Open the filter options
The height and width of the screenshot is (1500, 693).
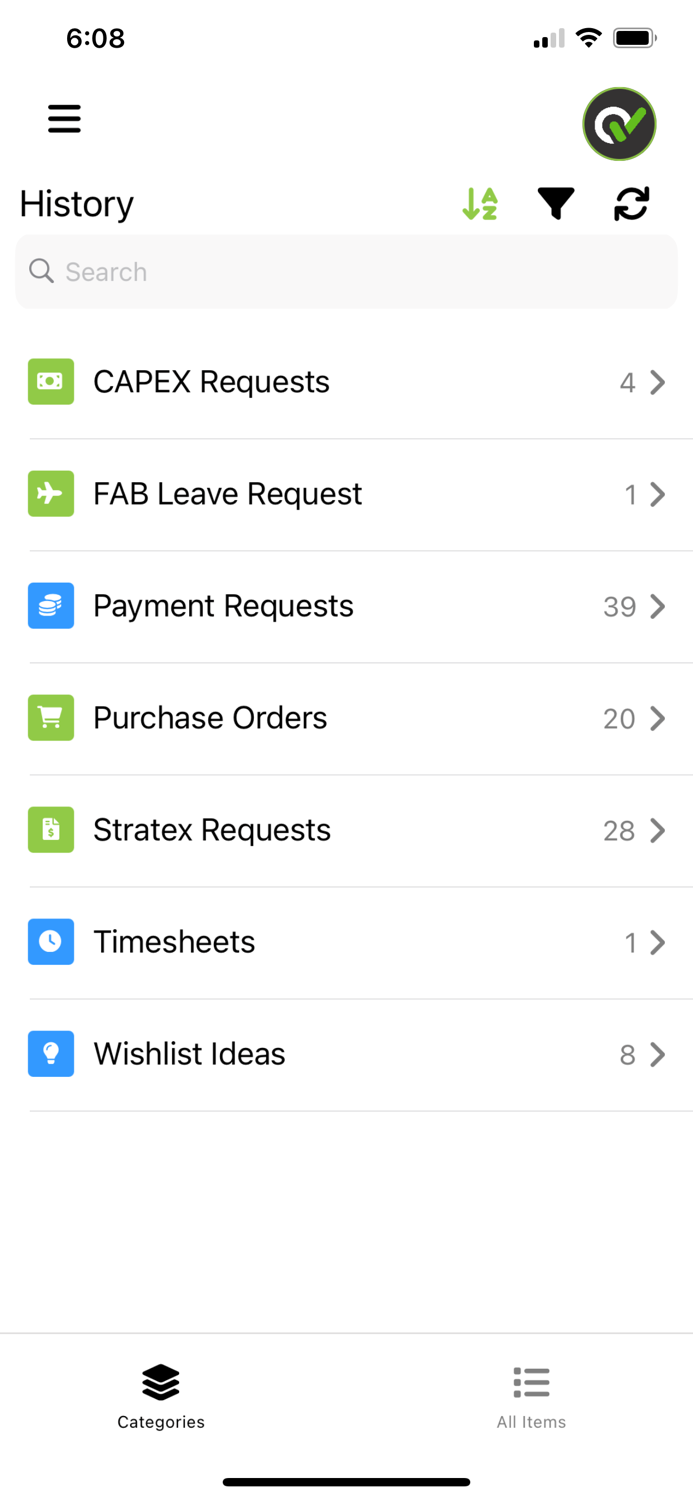pos(556,203)
